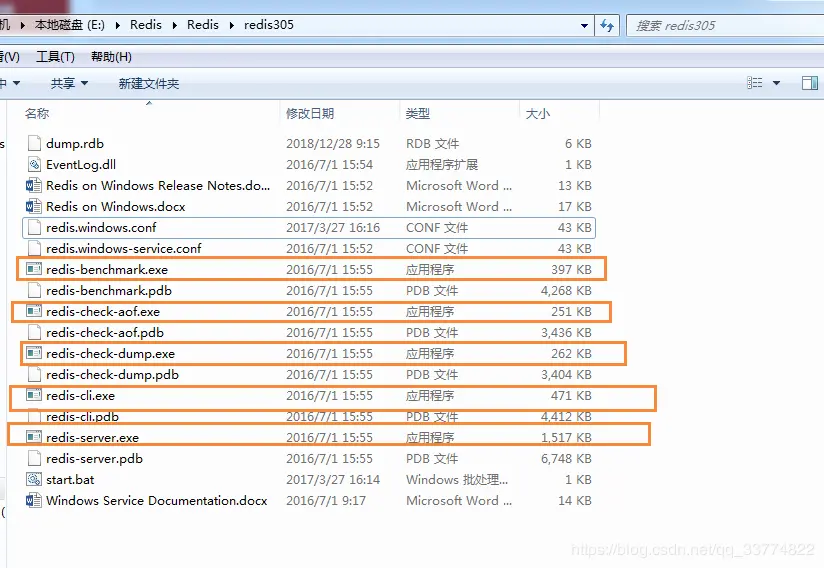Select dump.rdb file name
The image size is (824, 568).
75,143
